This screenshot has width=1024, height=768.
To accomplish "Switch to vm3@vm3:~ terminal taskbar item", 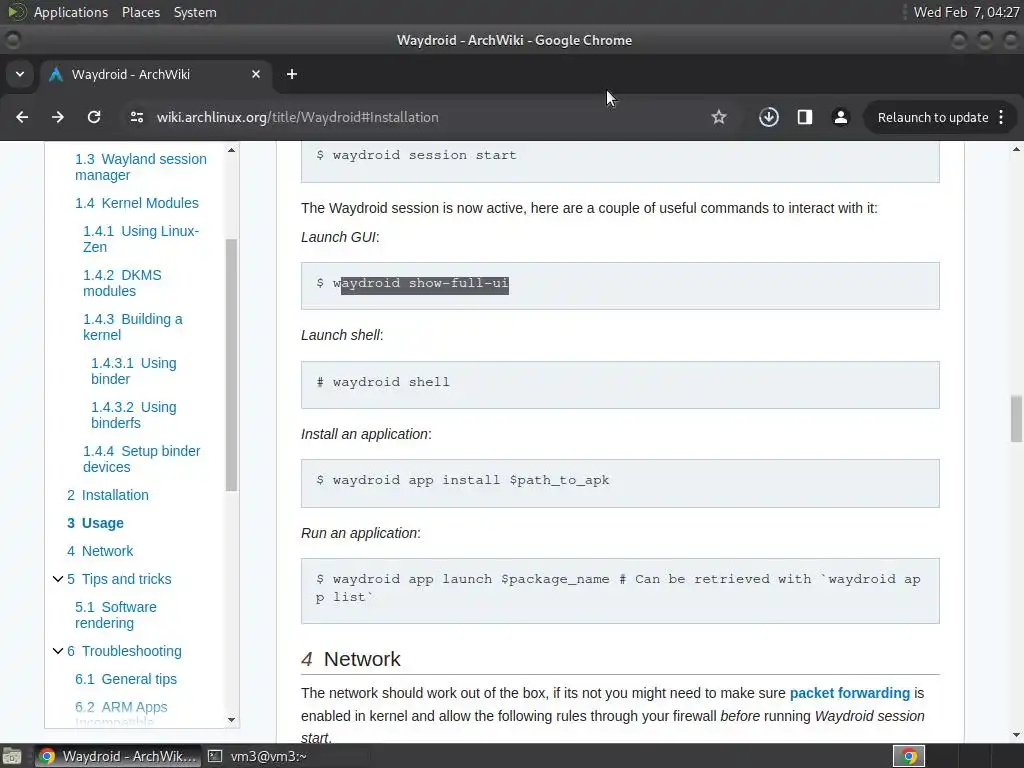I will [x=257, y=756].
